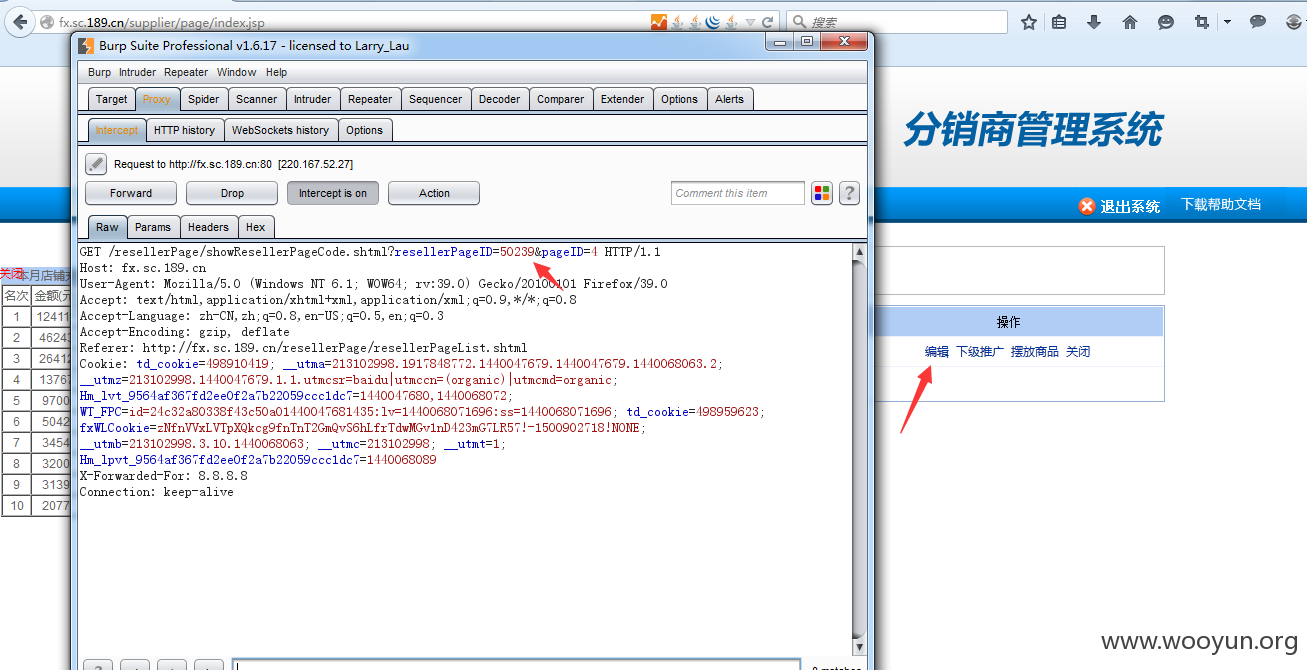Toggle the 'Intercept is on' button
1307x670 pixels.
[333, 193]
